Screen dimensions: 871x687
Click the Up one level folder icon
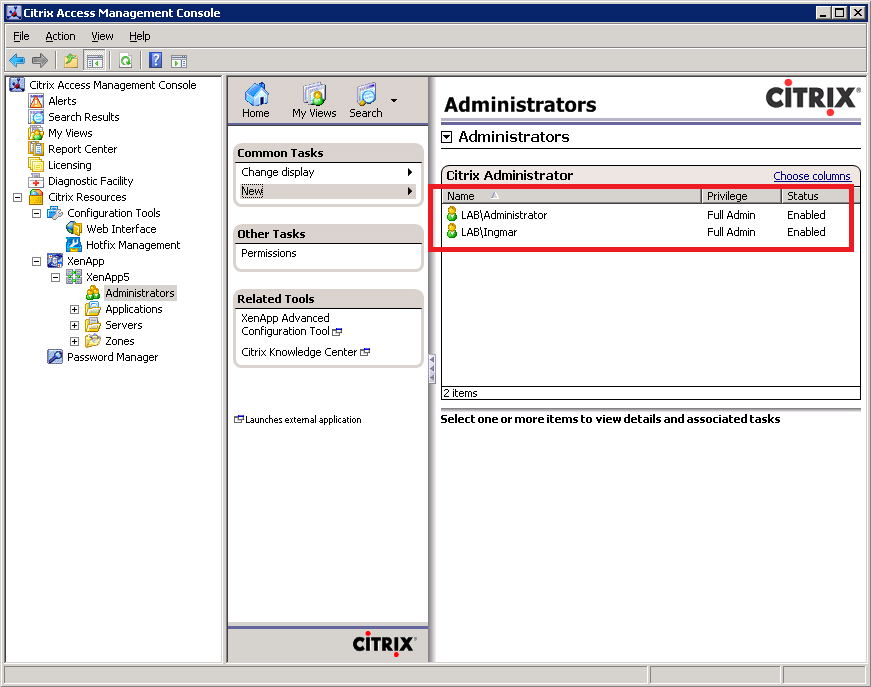71,60
